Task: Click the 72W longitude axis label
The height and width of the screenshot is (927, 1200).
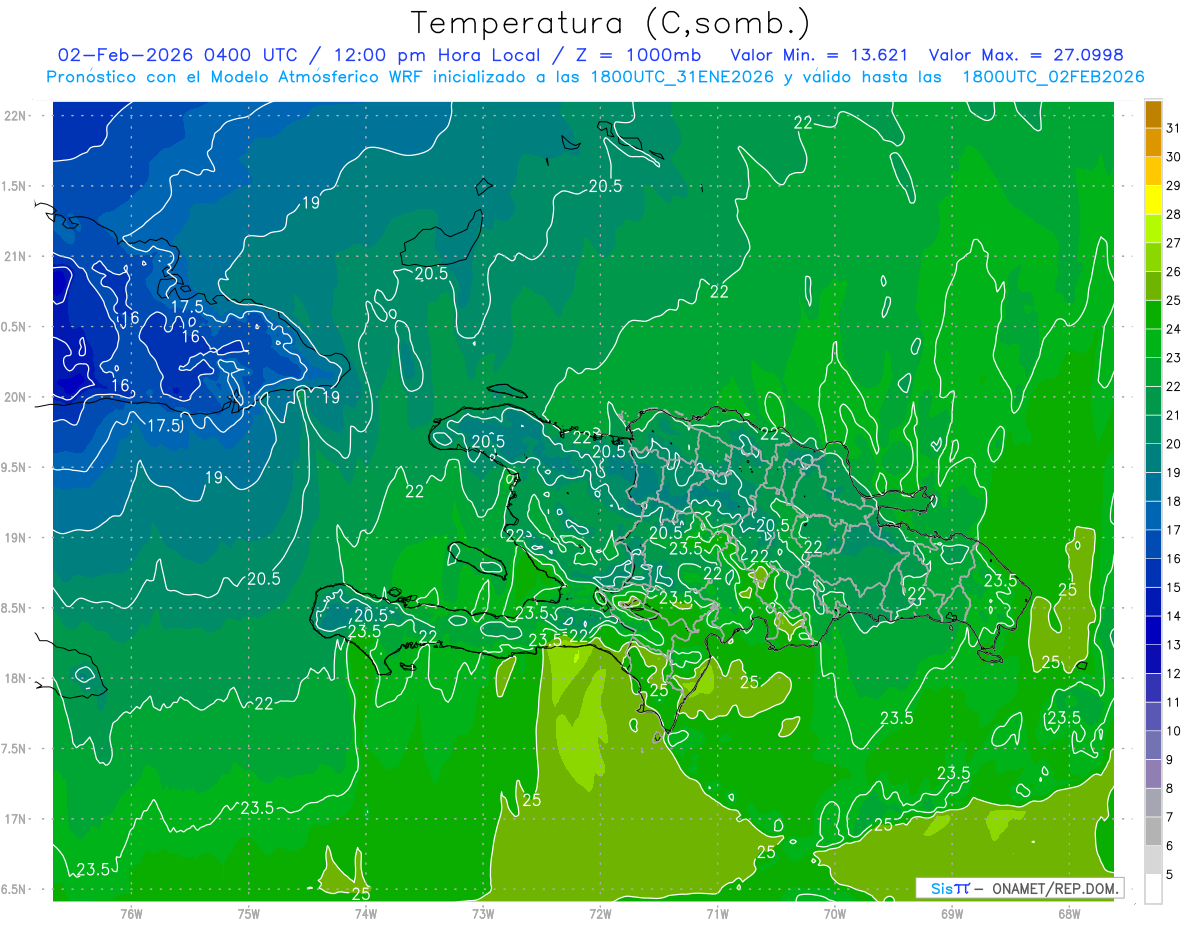Action: [x=600, y=913]
